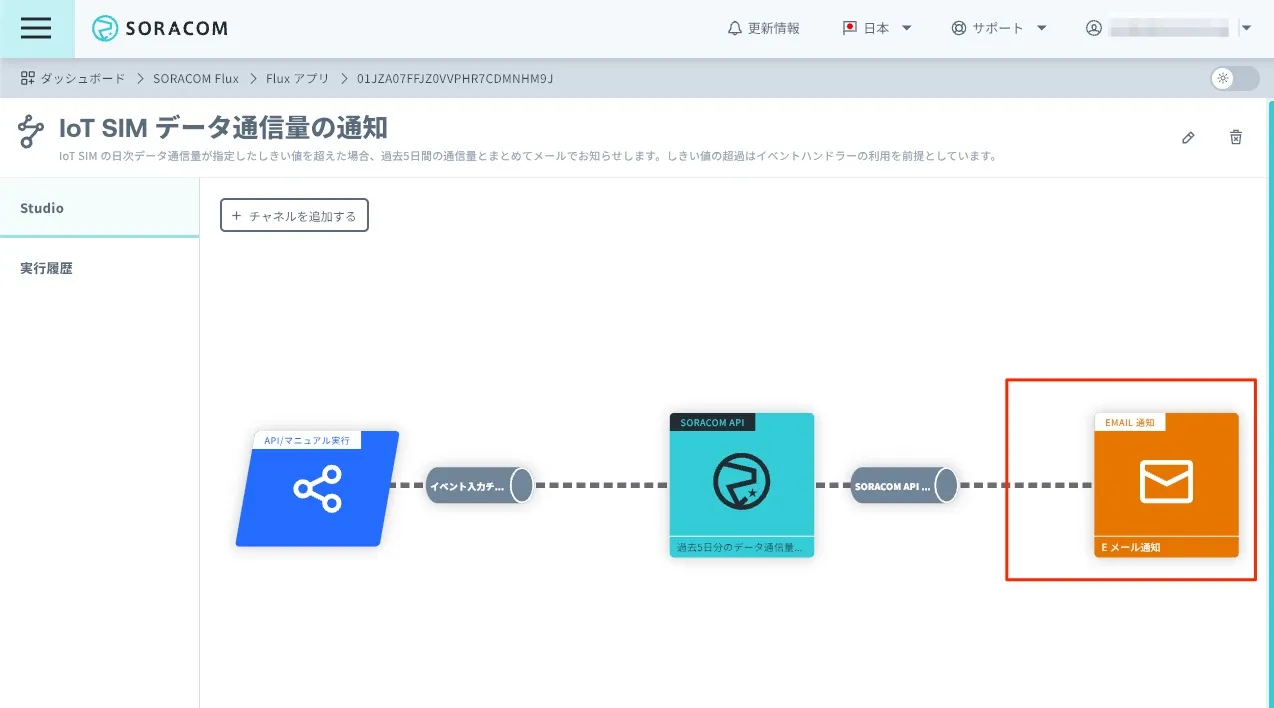The image size is (1274, 708).
Task: Click app ID 01JZA07FFJZ0VVPHR7CDMNHM9J breadcrumb
Action: click(x=455, y=78)
